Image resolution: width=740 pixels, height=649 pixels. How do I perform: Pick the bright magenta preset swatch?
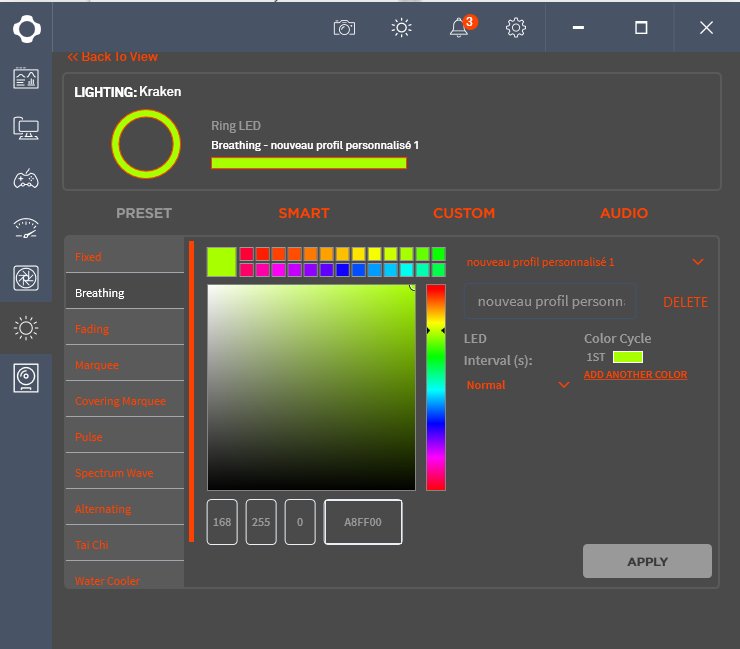pos(278,270)
